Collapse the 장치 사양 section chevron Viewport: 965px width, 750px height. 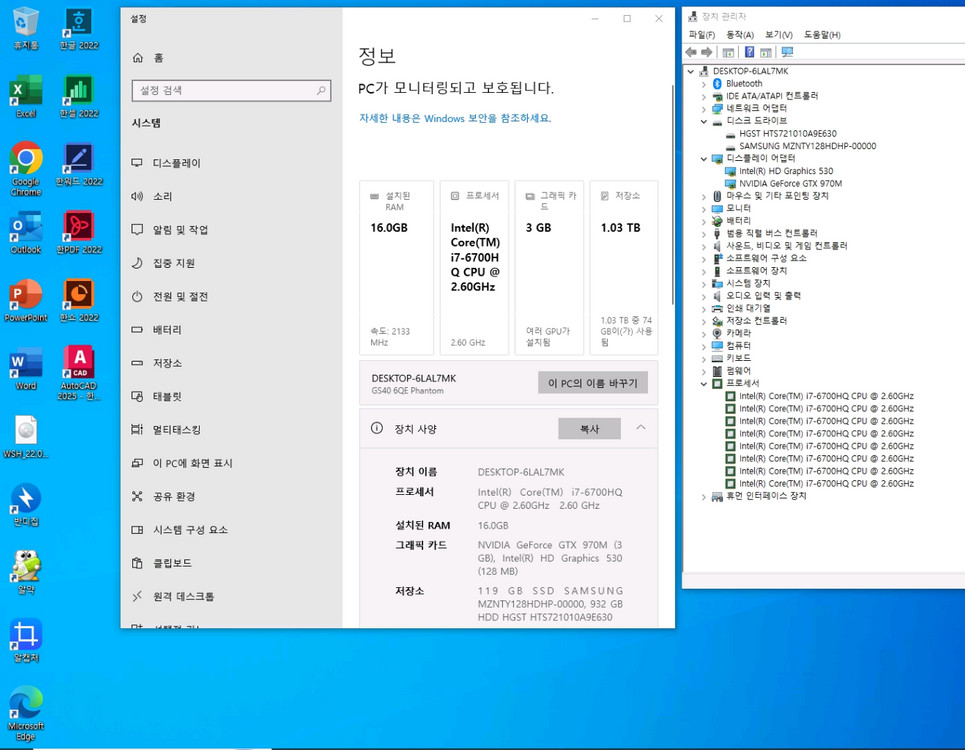coord(641,428)
